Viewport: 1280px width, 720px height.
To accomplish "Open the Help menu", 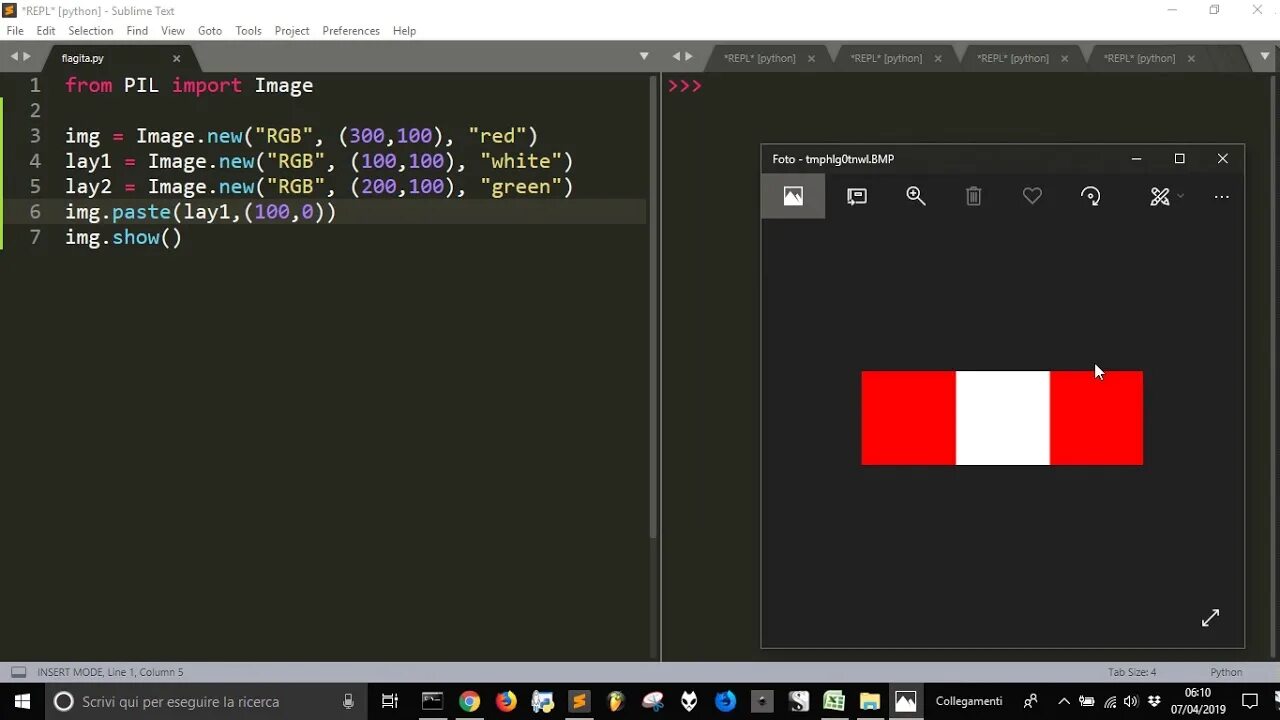I will [404, 31].
